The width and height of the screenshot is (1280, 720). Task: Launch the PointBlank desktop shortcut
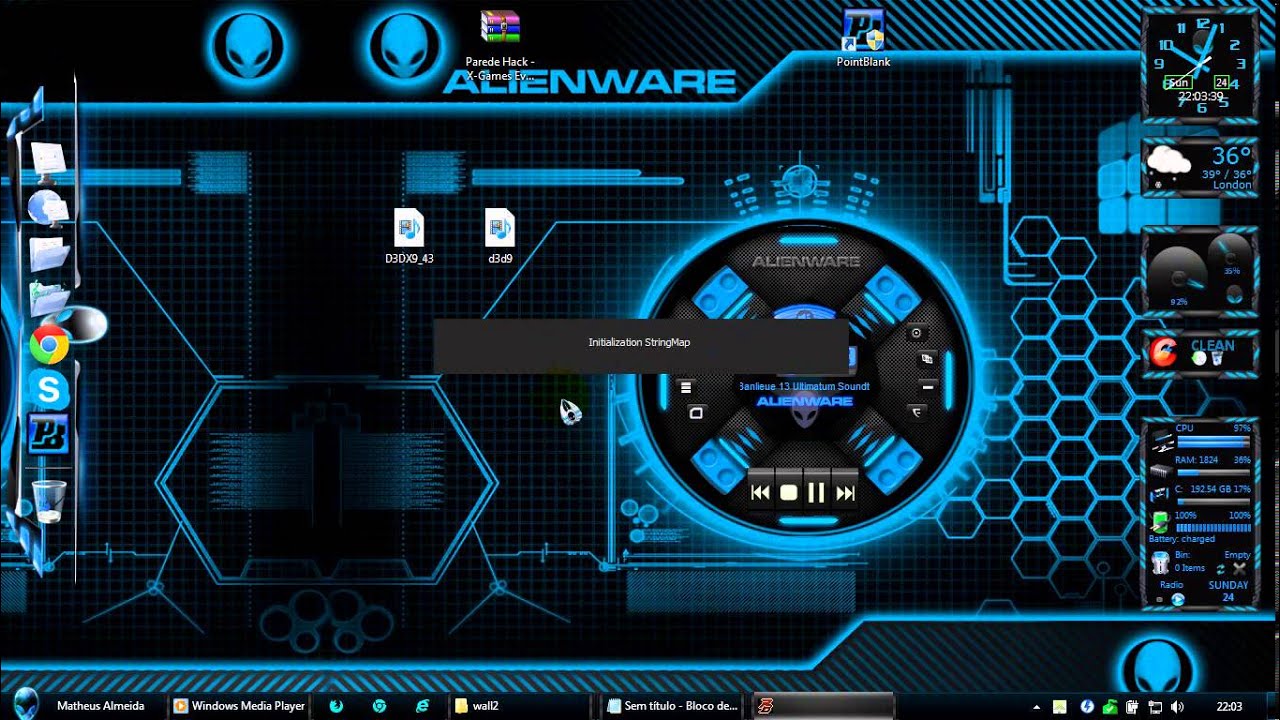point(863,38)
